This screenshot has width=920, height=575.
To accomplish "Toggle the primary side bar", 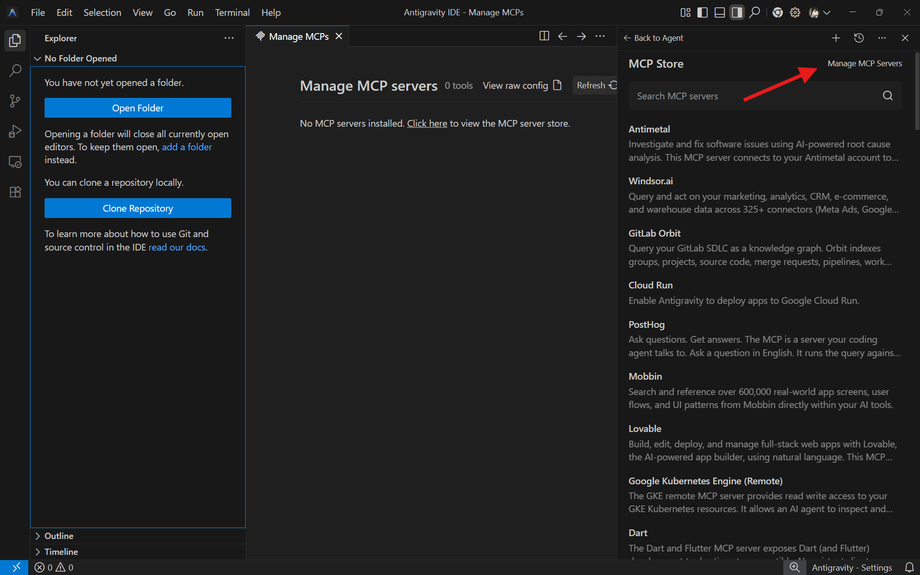I will click(702, 12).
